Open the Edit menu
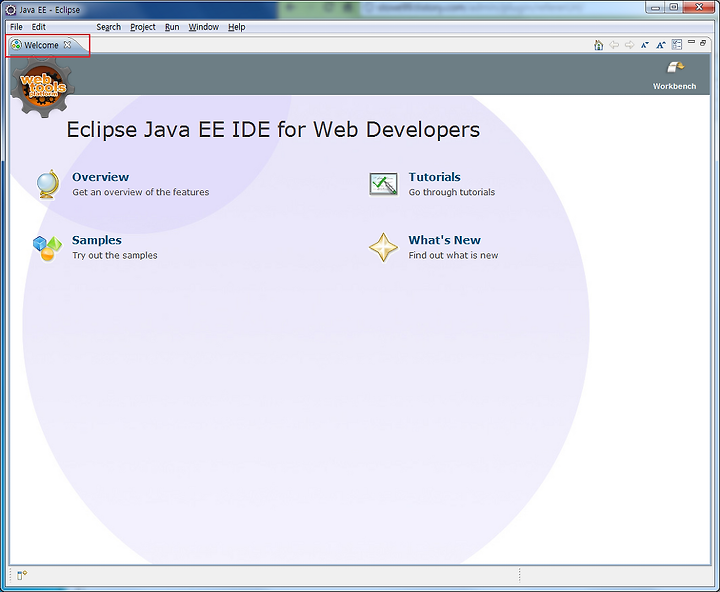The height and width of the screenshot is (592, 720). pyautogui.click(x=39, y=27)
